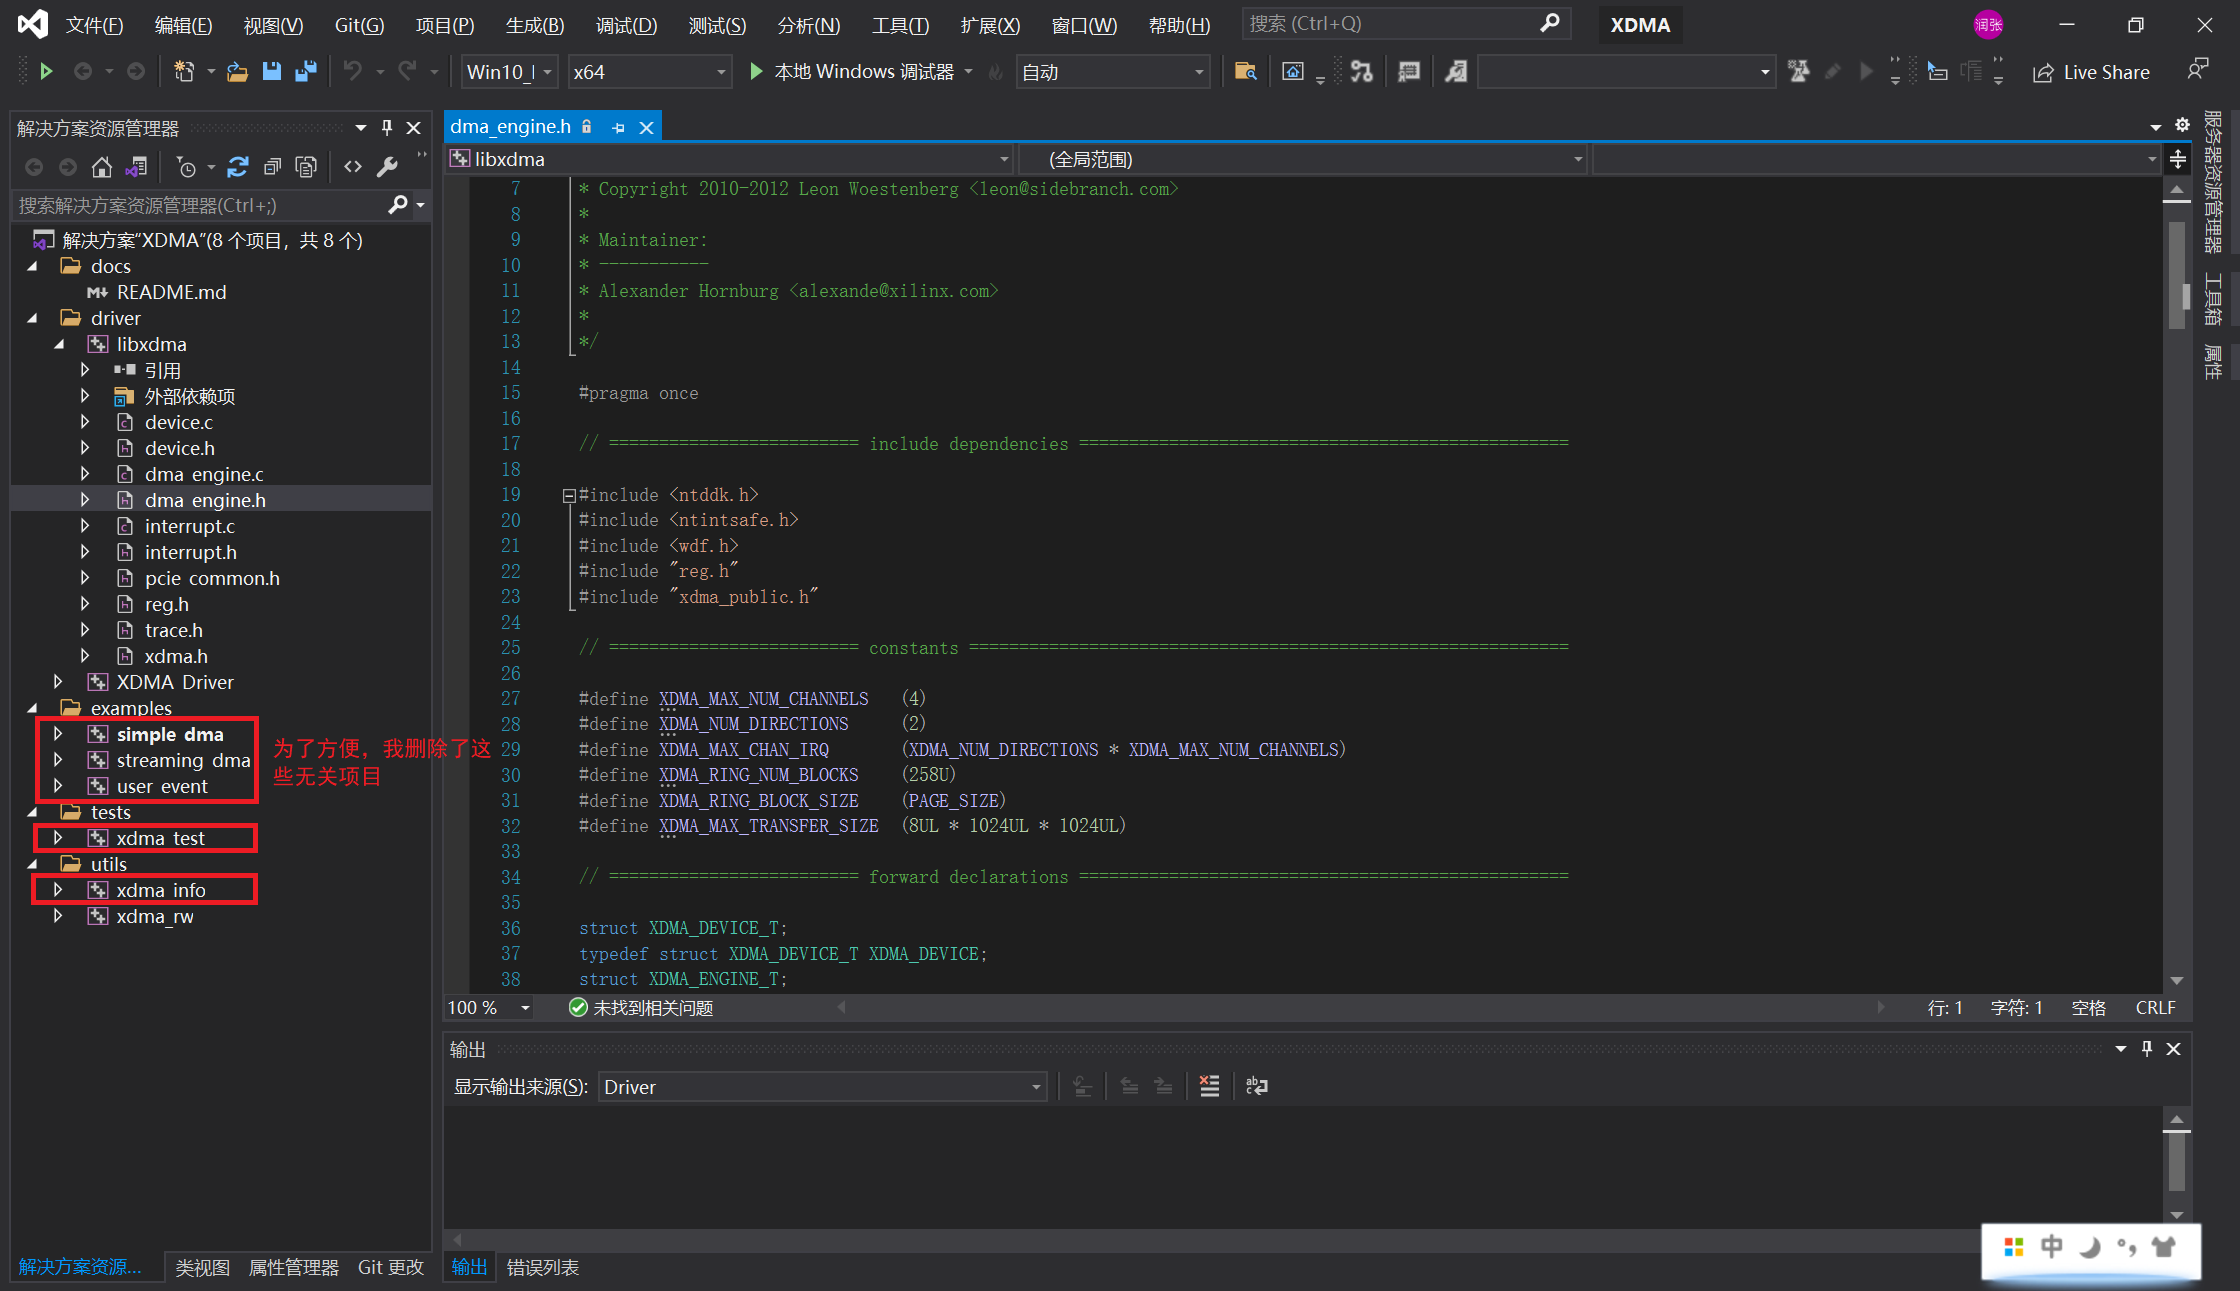Pin the Solution Explorer panel
The height and width of the screenshot is (1291, 2240).
tap(387, 127)
